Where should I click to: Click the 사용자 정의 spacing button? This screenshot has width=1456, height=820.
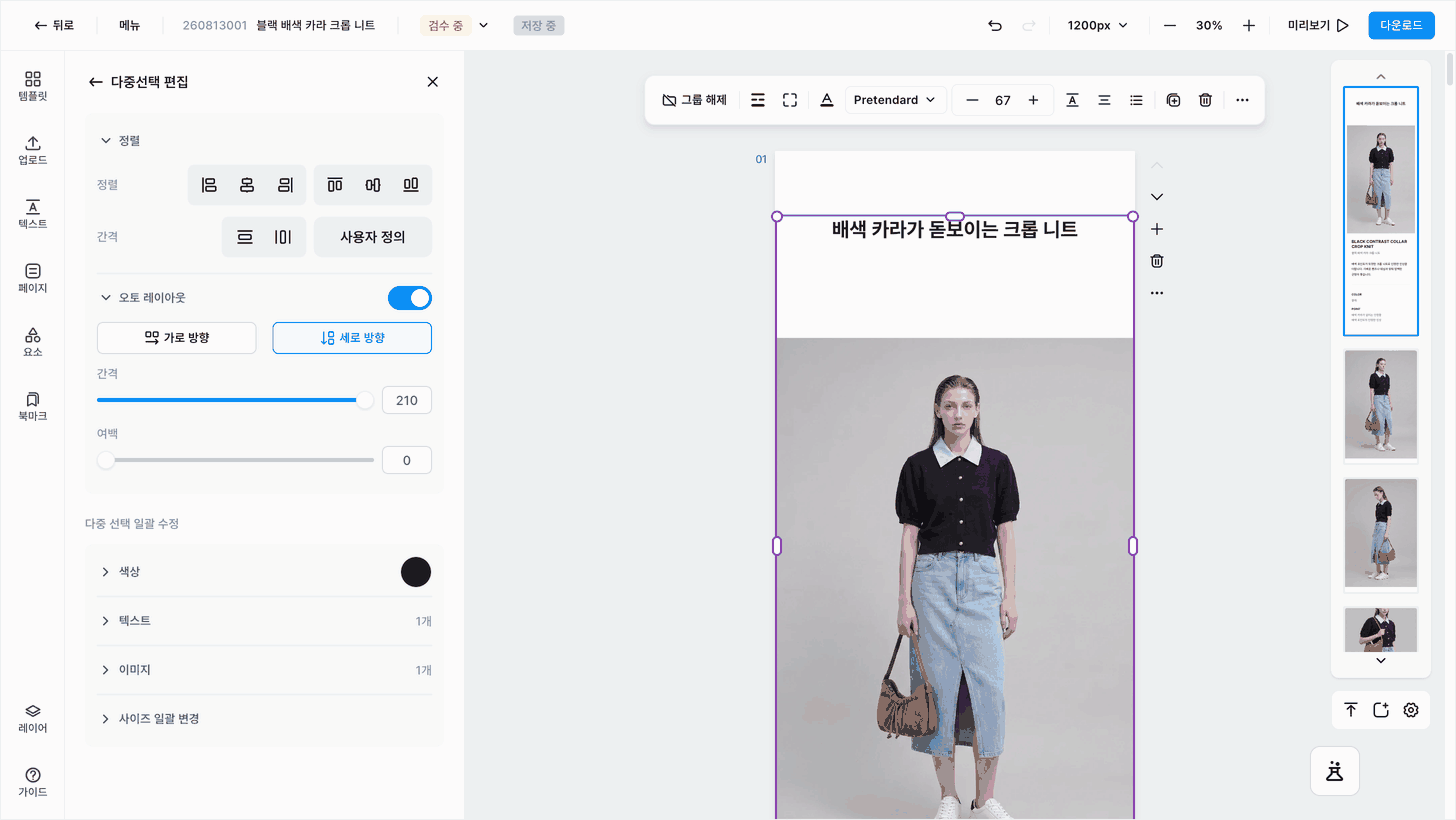[373, 237]
